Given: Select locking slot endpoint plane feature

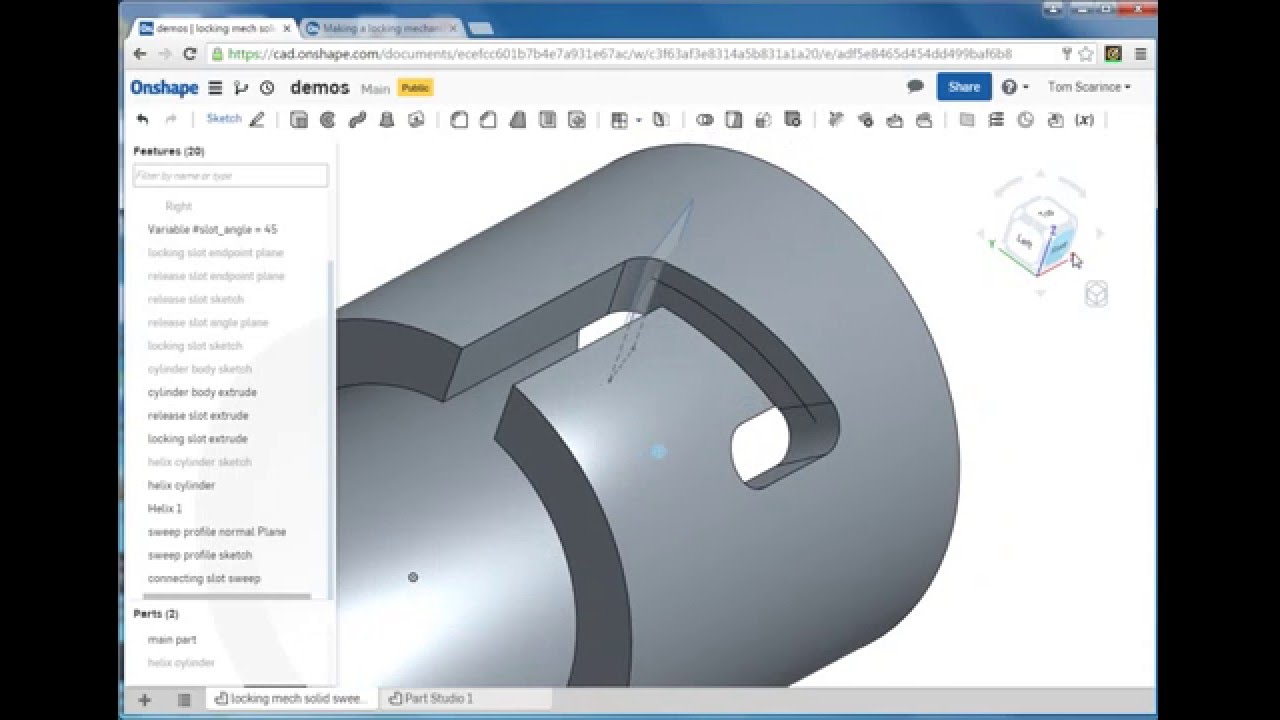Looking at the screenshot, I should [215, 253].
